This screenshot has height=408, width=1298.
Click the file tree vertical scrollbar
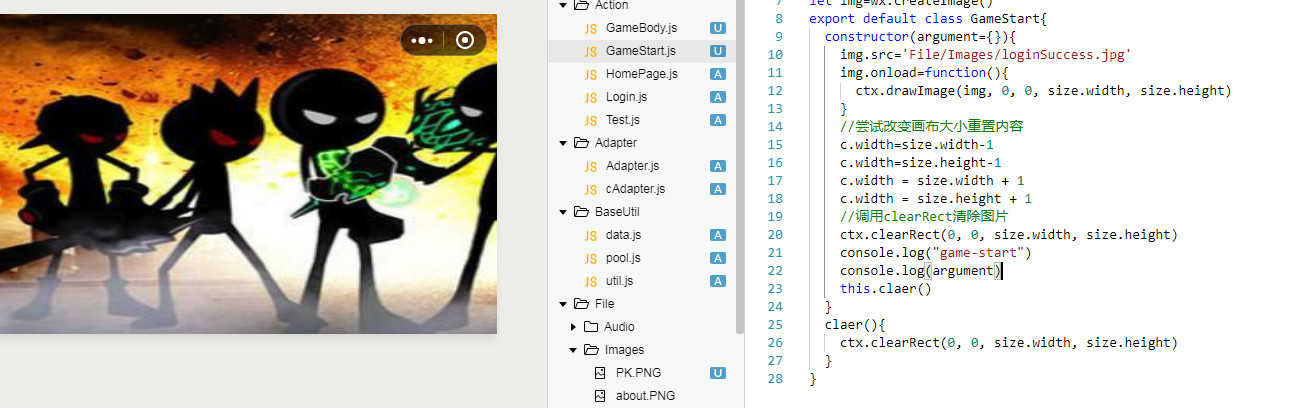pos(740,165)
